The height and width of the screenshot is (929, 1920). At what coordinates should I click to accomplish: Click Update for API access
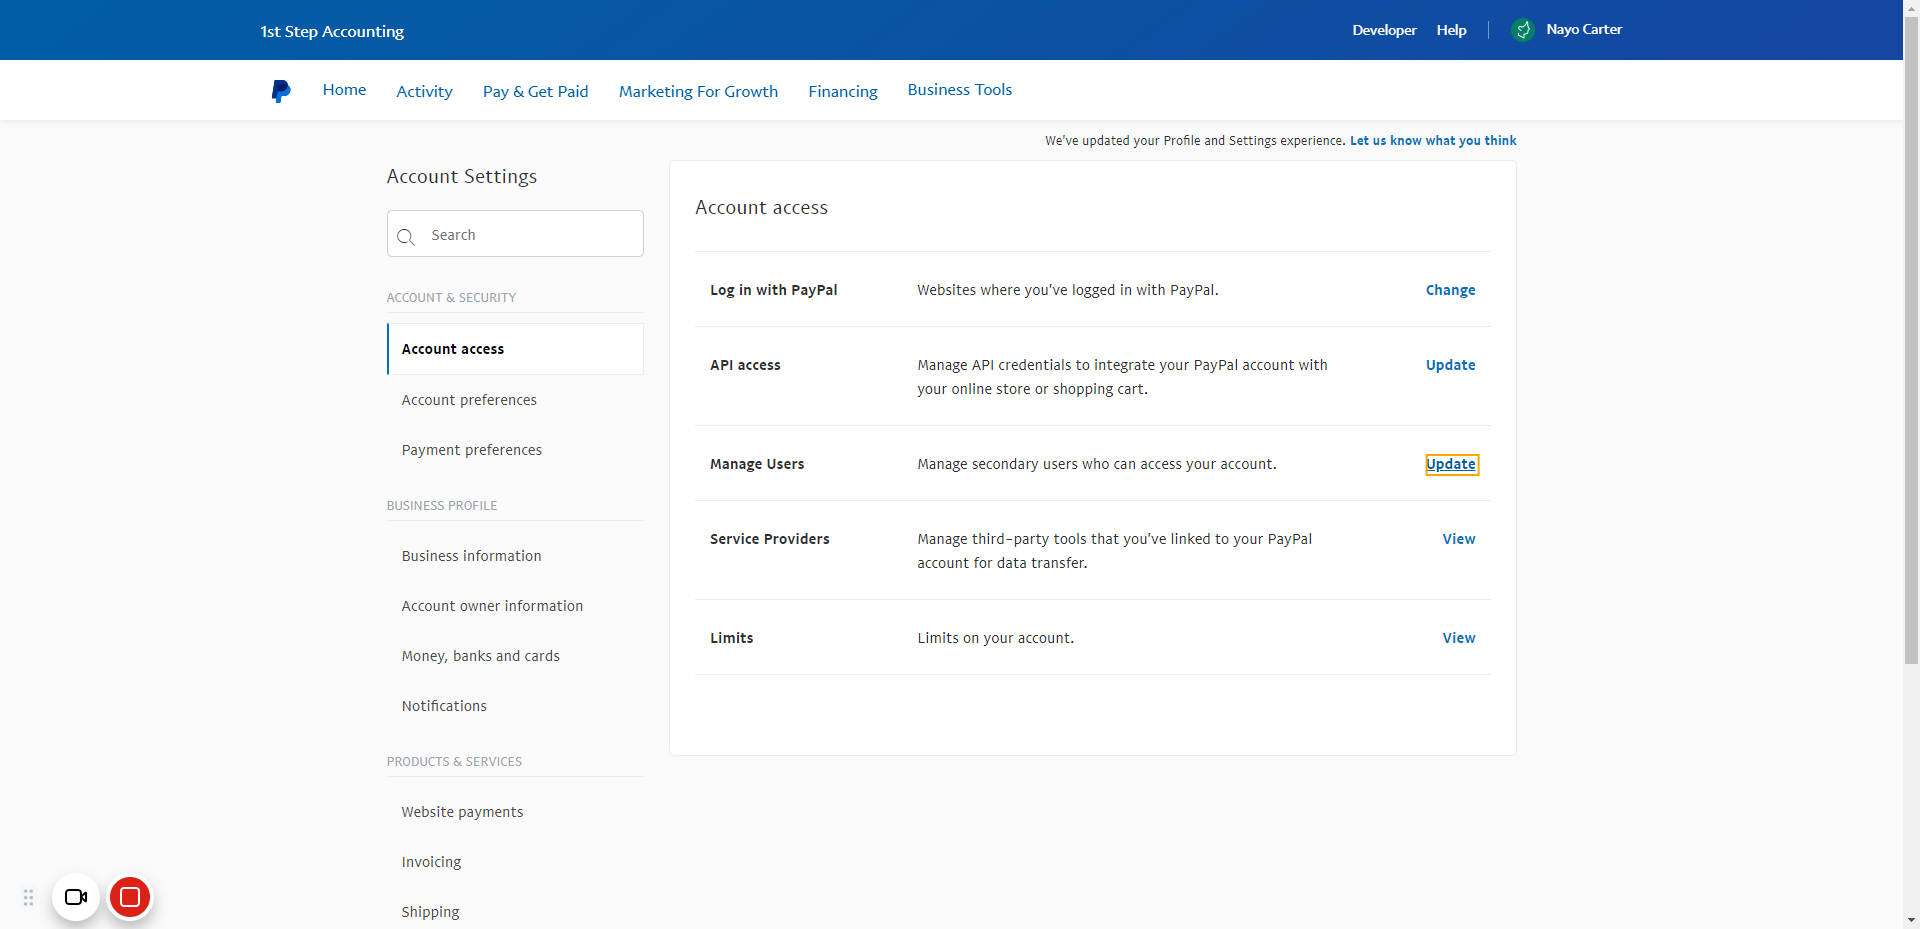tap(1450, 365)
